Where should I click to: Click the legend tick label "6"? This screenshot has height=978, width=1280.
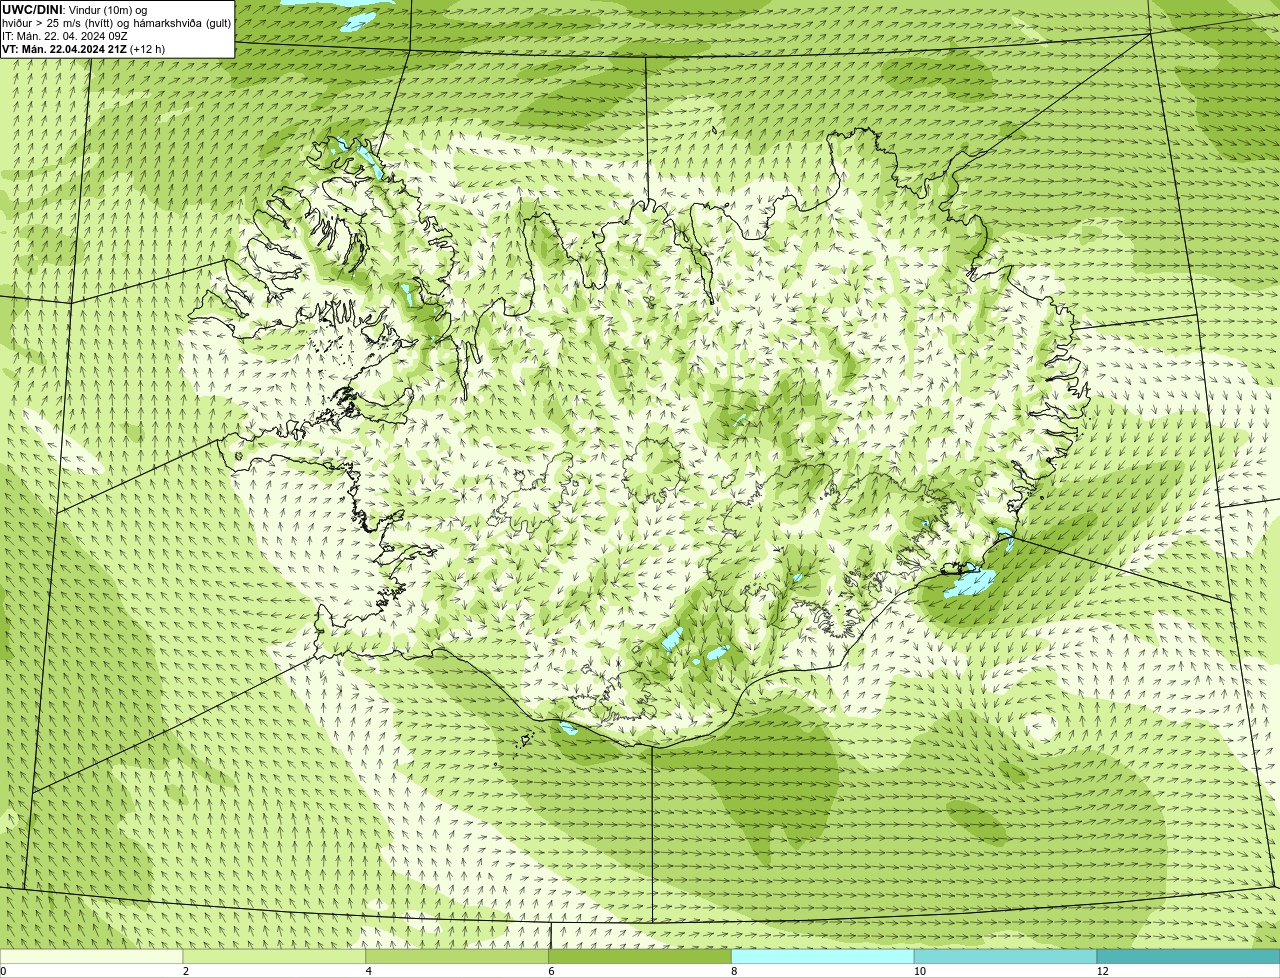click(550, 971)
